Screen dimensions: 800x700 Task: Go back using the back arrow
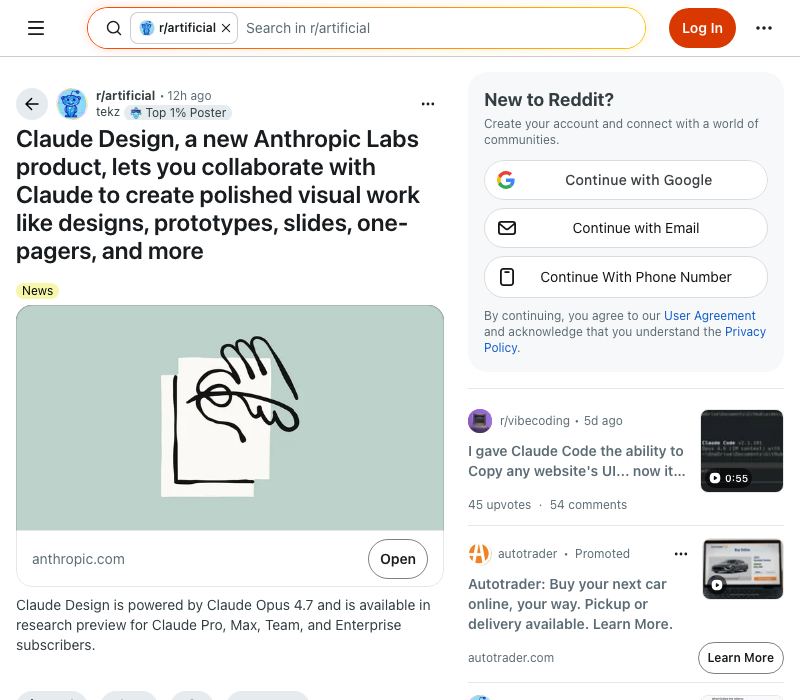(32, 104)
